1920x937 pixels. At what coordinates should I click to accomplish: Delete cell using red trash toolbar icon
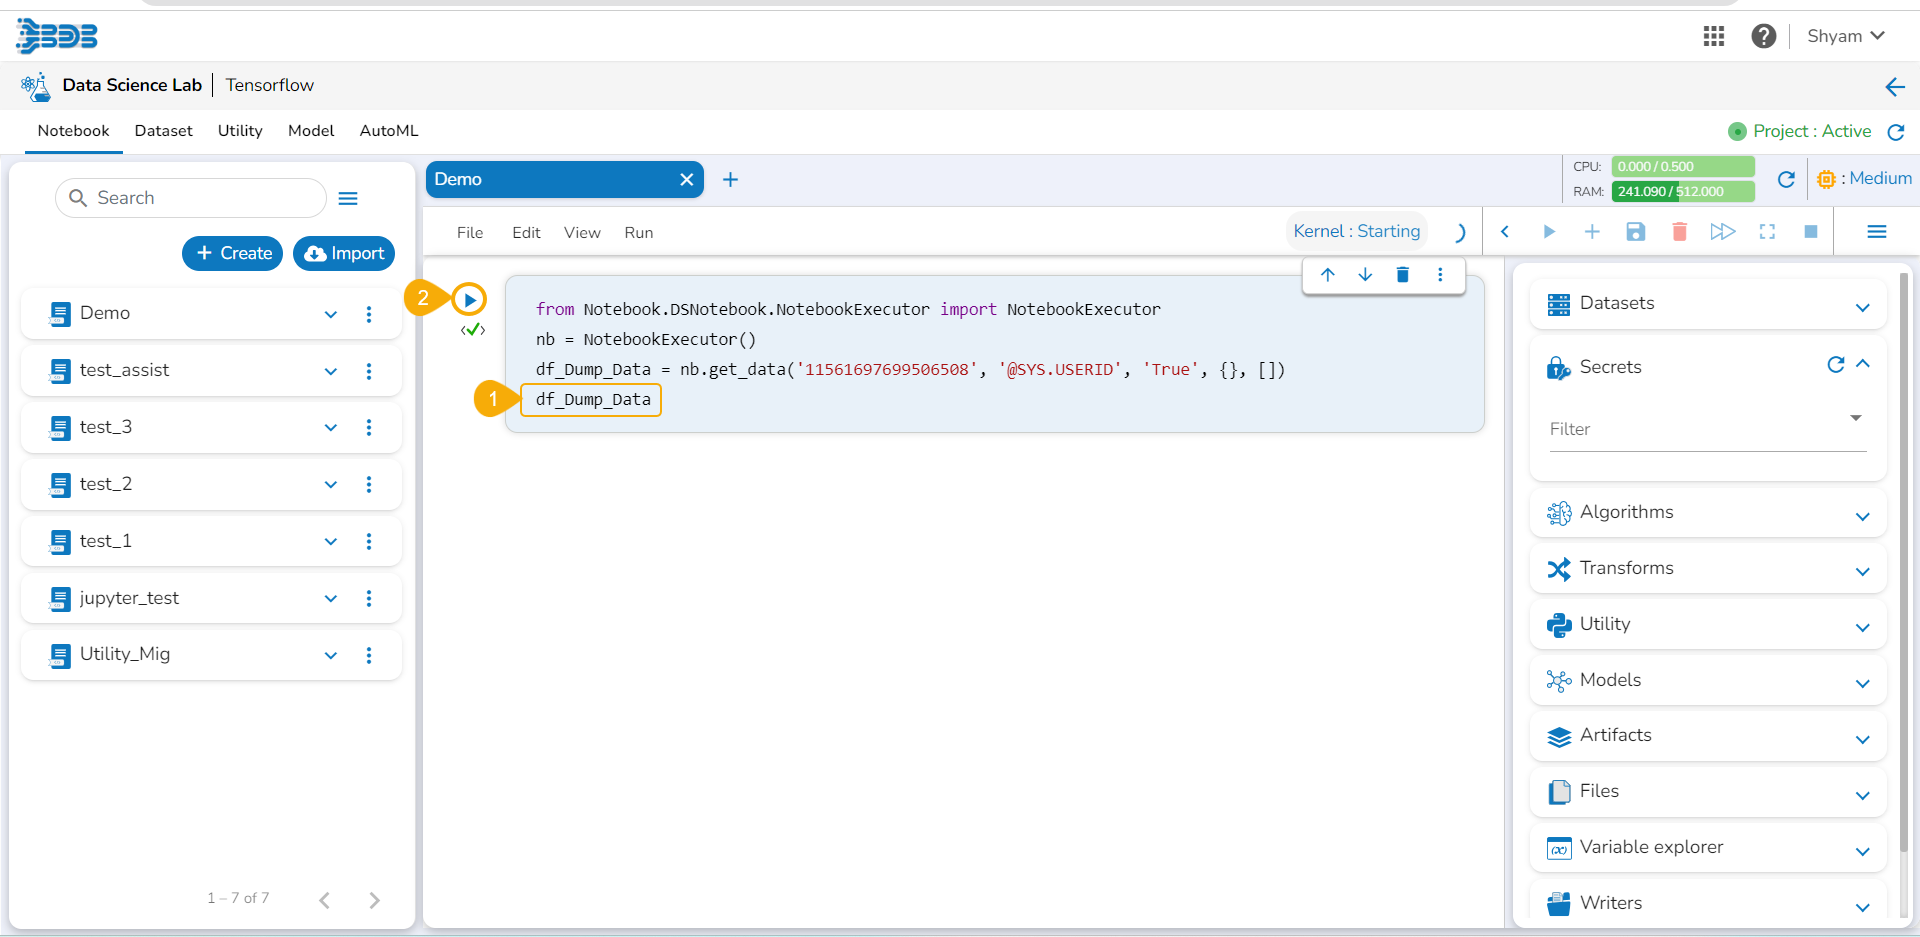tap(1679, 232)
